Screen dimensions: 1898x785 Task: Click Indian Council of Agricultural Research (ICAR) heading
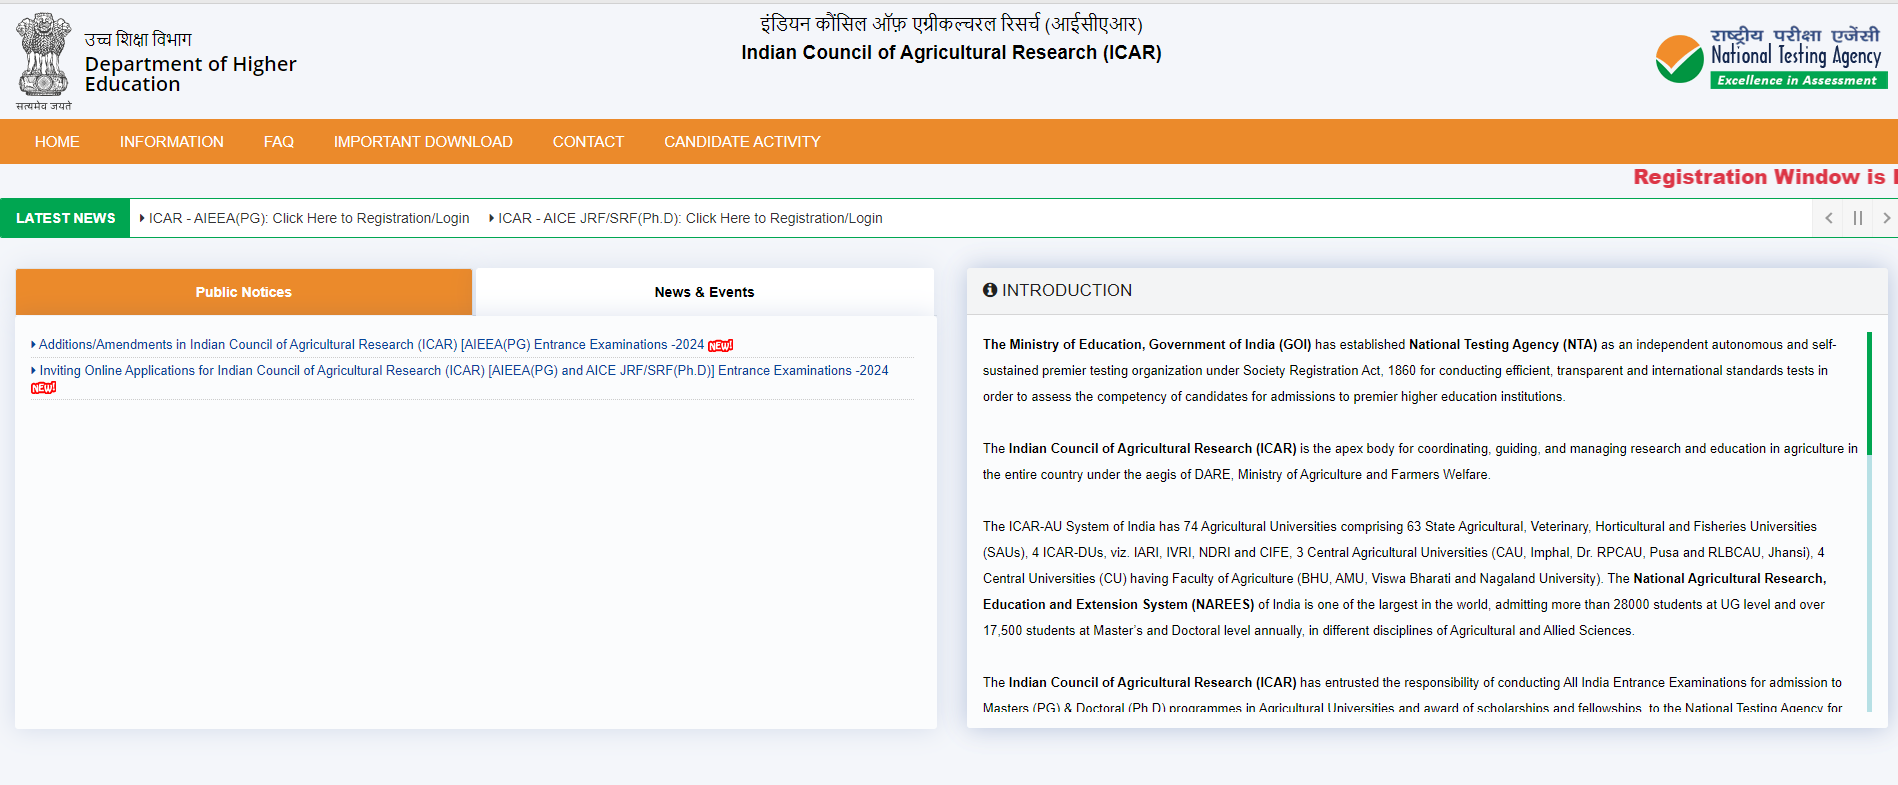(x=951, y=53)
